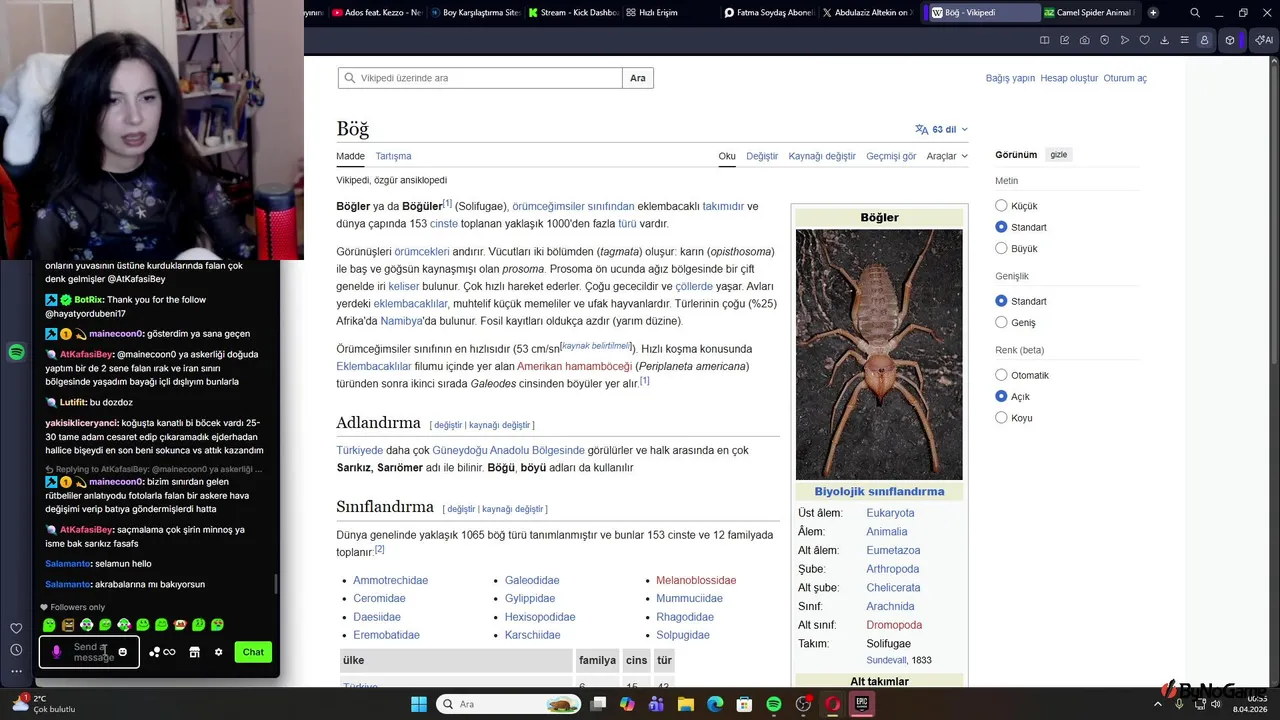Click the green Chat send button
Viewport: 1280px width, 720px height.
coord(253,652)
